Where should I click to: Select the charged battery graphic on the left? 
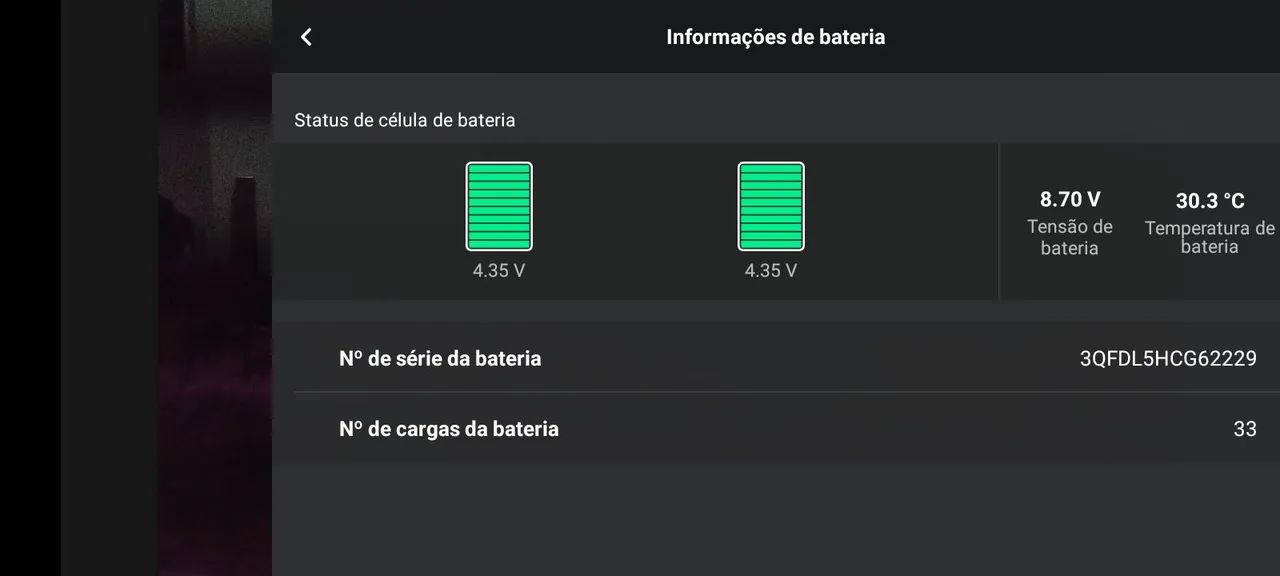(x=498, y=206)
